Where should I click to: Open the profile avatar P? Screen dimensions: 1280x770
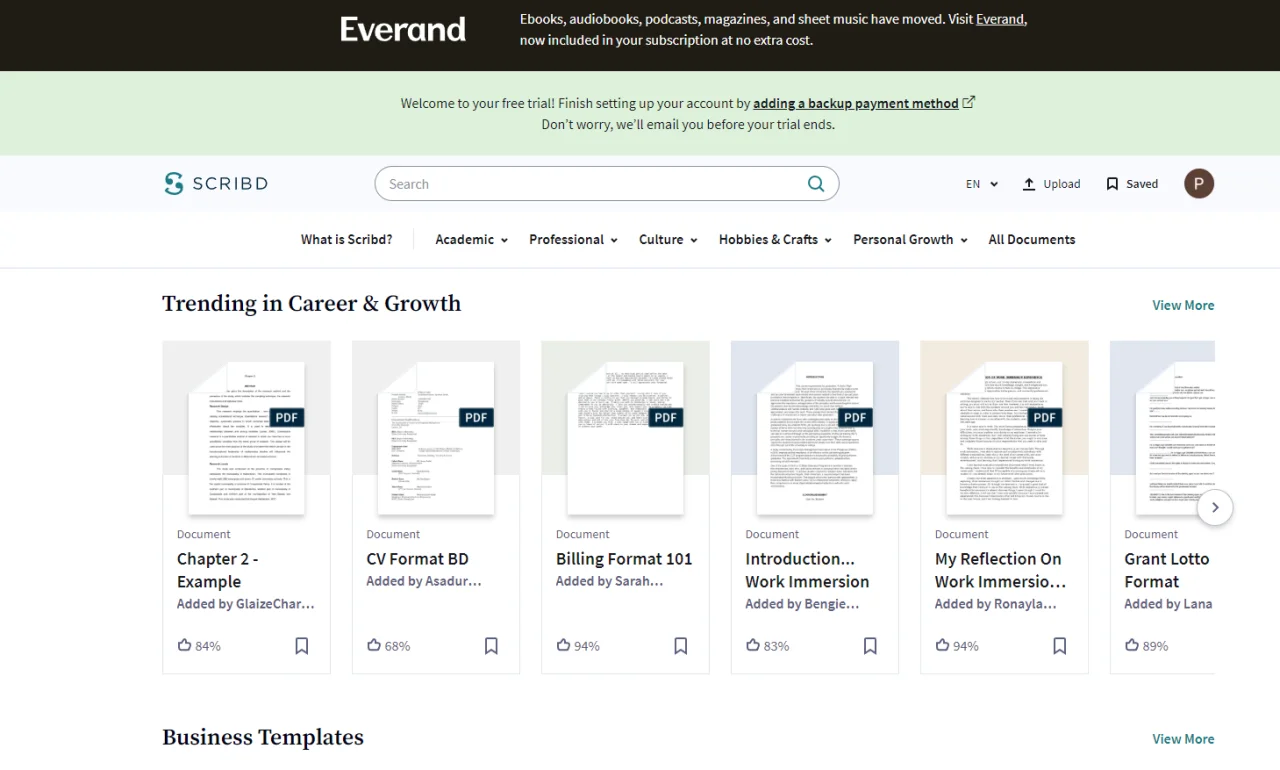1199,183
